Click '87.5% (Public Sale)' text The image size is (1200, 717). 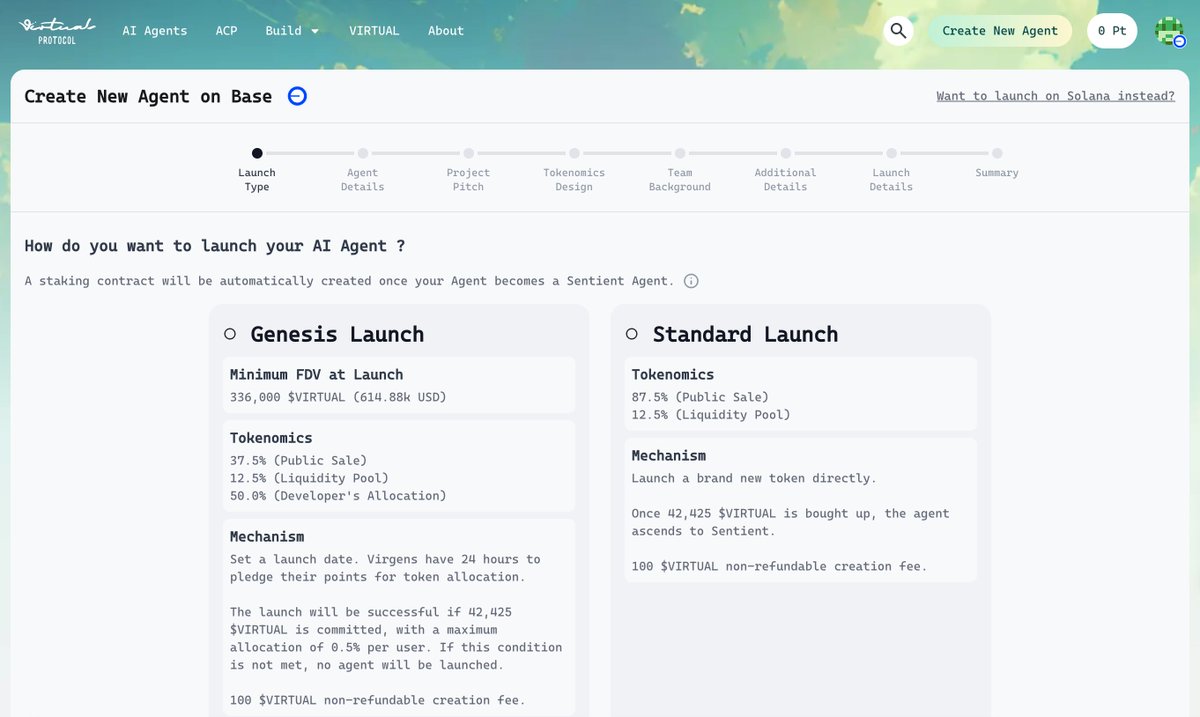pyautogui.click(x=700, y=397)
